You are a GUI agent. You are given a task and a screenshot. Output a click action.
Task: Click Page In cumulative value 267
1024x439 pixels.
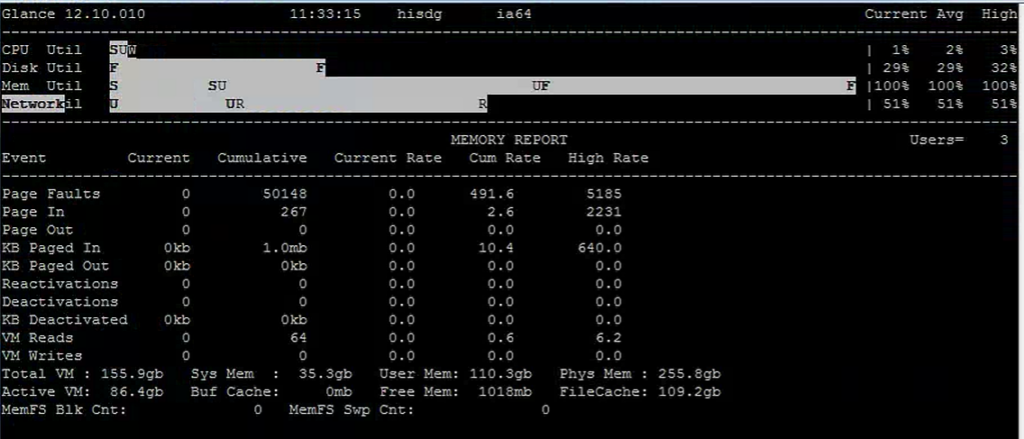pyautogui.click(x=294, y=212)
